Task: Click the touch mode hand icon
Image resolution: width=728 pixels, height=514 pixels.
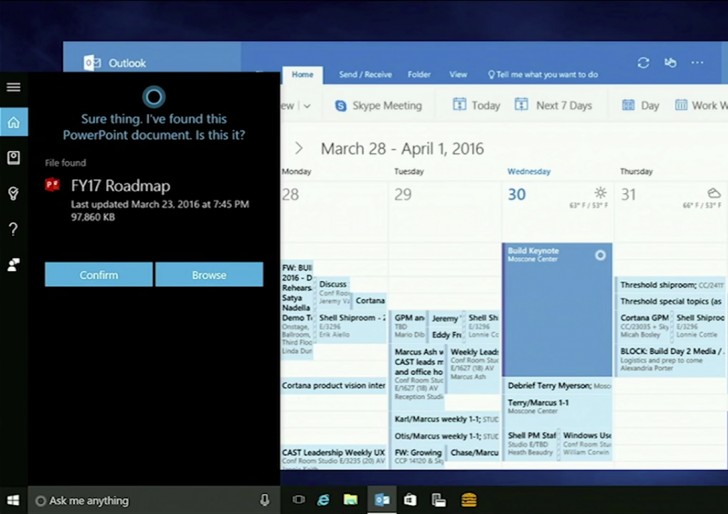Action: click(x=670, y=63)
